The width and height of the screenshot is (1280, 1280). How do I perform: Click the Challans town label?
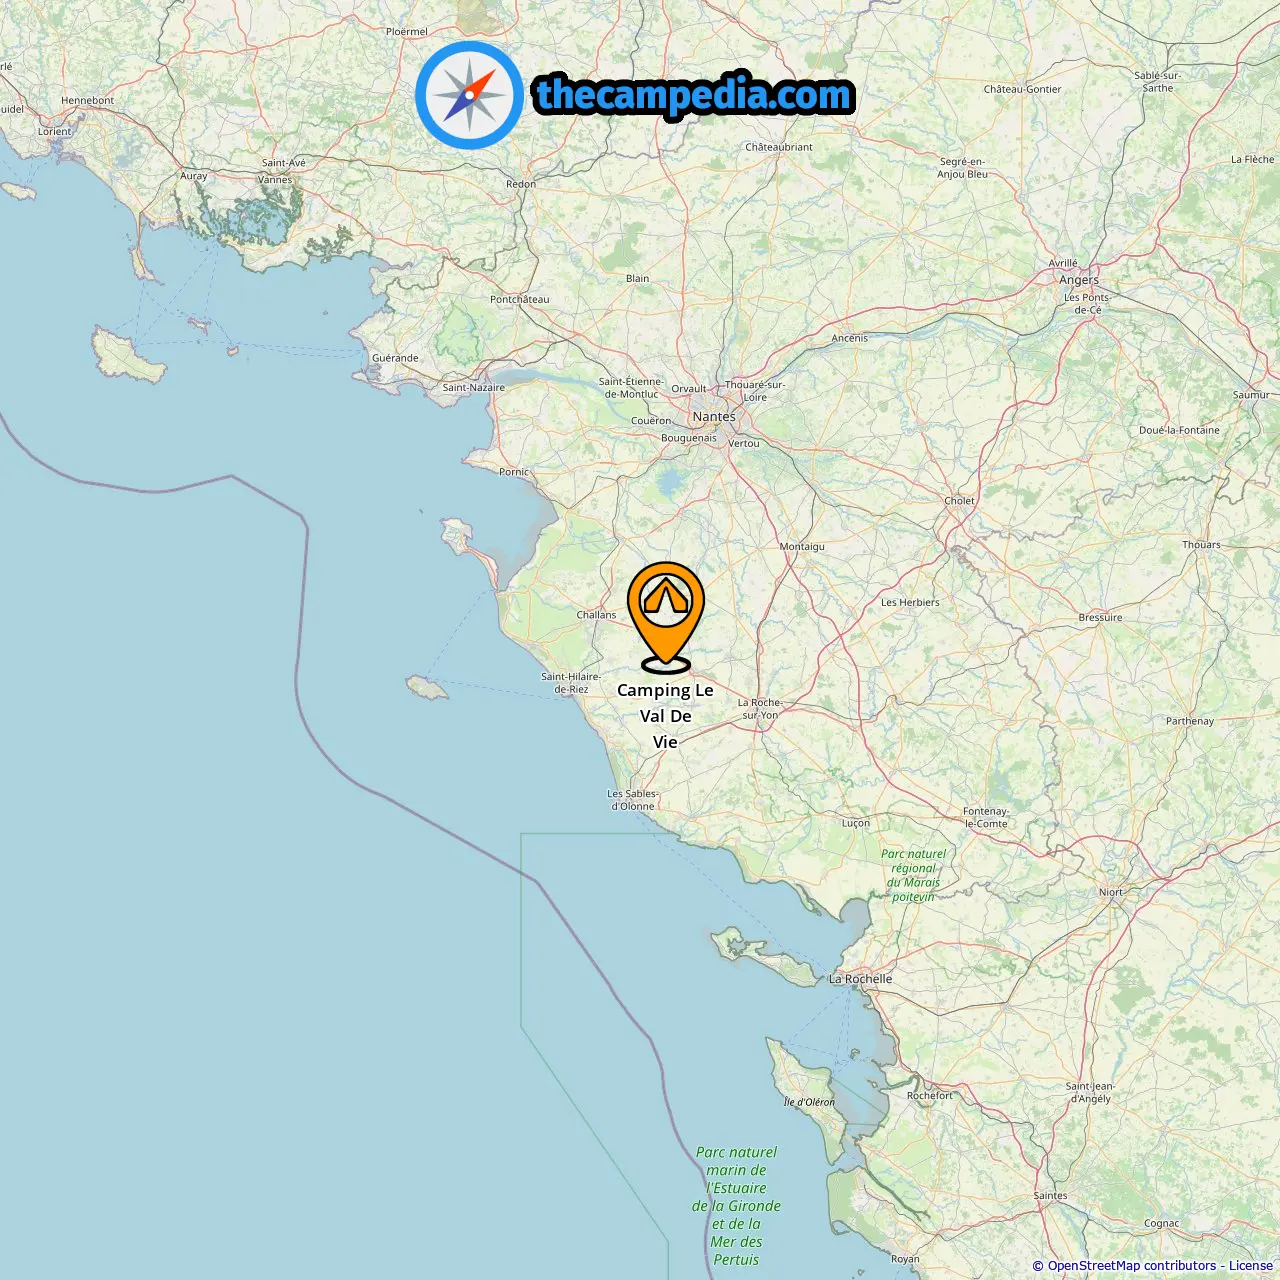point(597,615)
